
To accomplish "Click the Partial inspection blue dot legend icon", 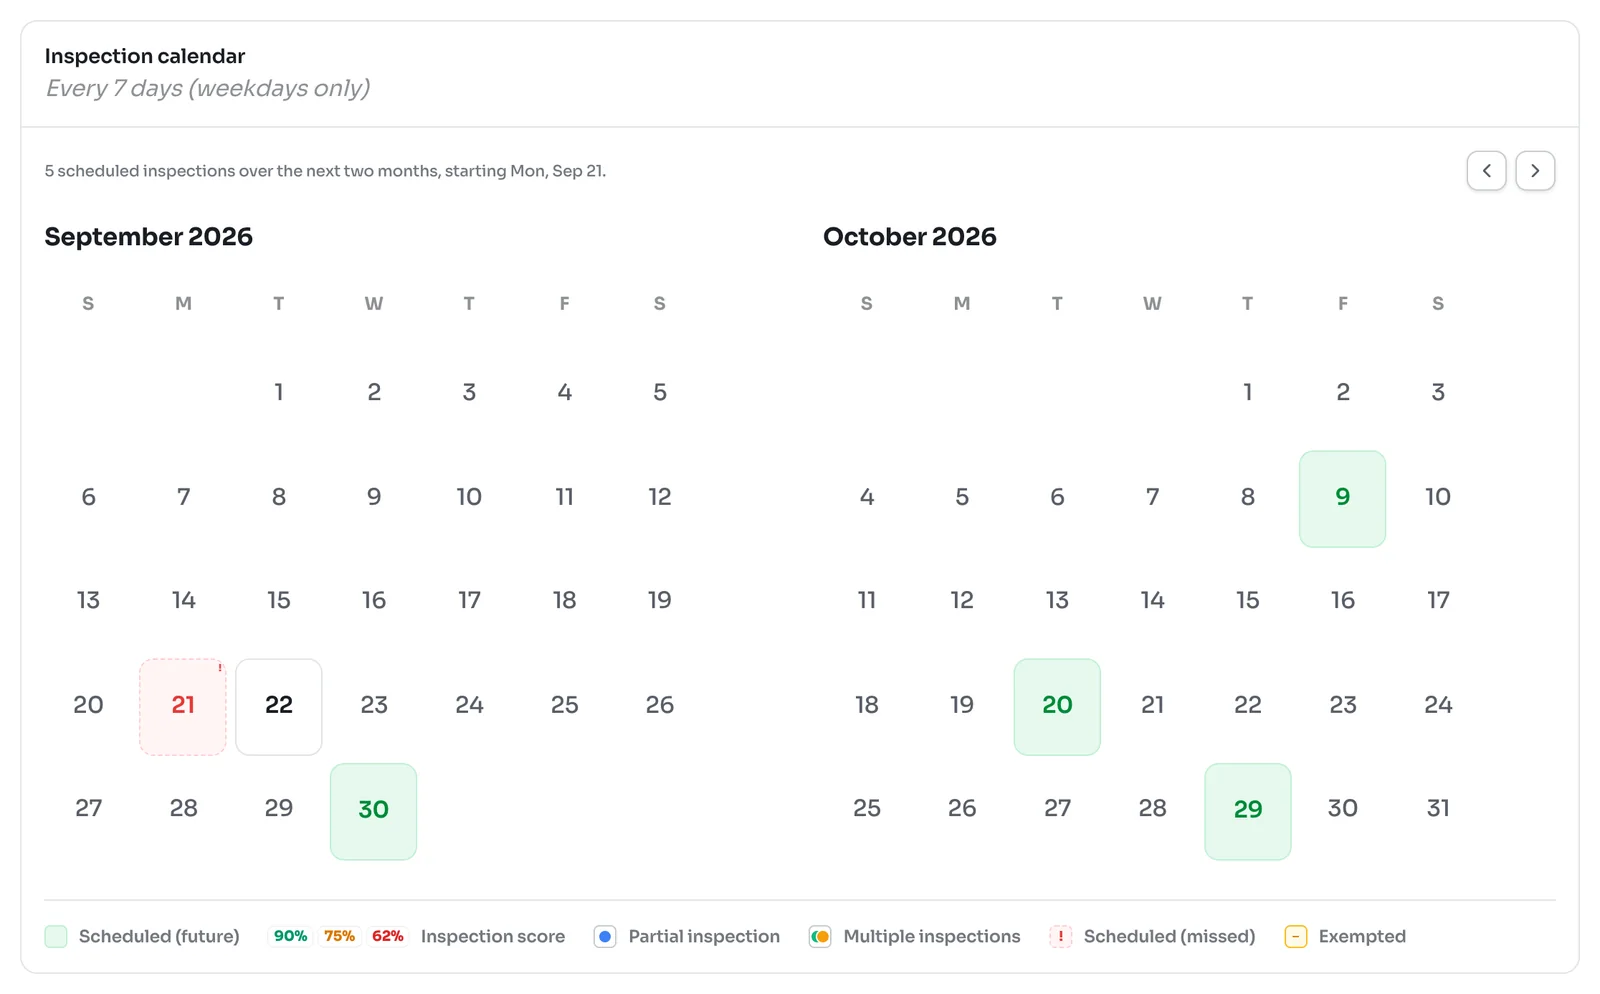I will [605, 937].
